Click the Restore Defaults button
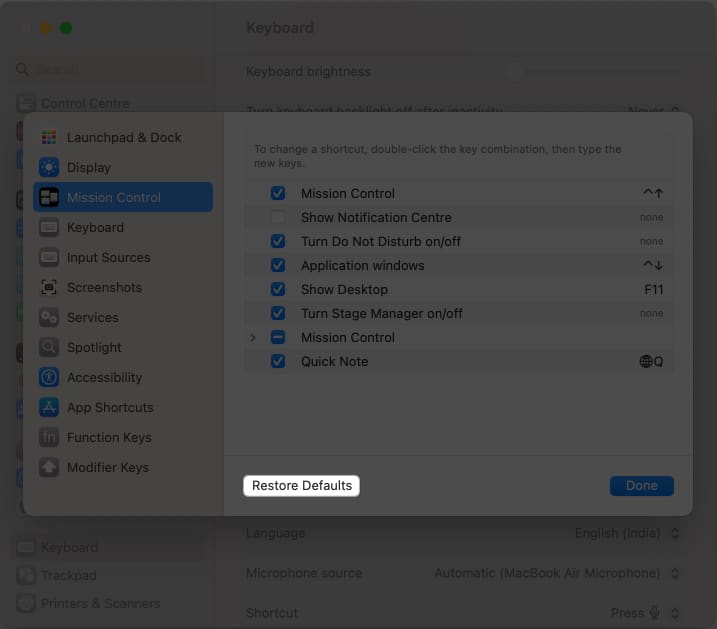This screenshot has height=629, width=717. tap(302, 485)
